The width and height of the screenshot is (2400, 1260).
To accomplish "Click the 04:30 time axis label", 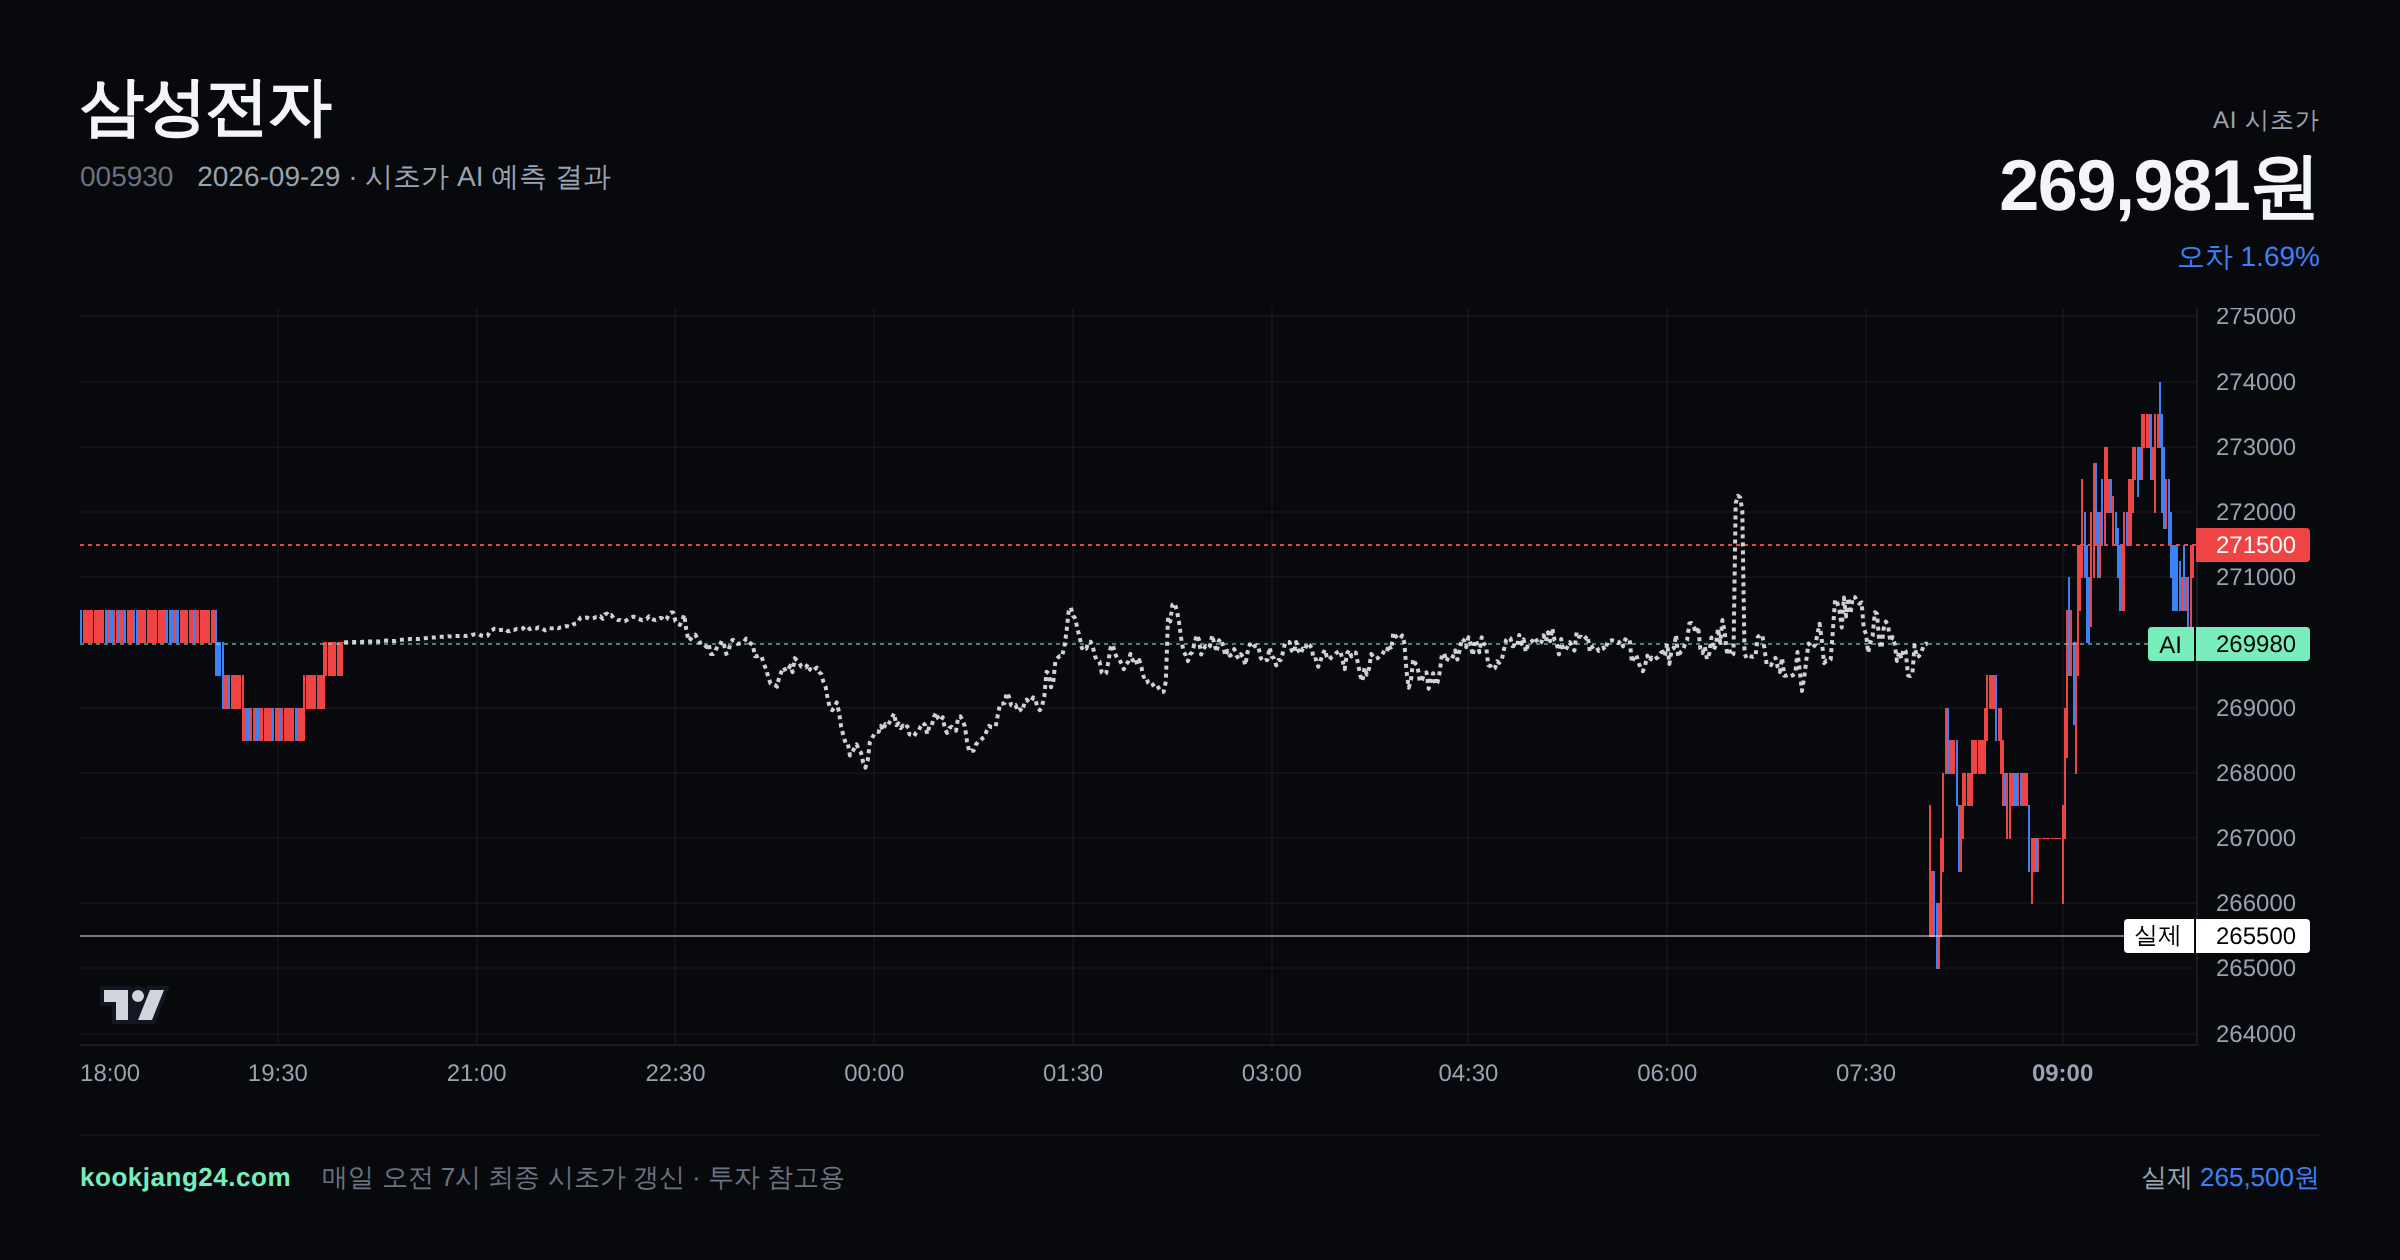I will [x=1468, y=1073].
